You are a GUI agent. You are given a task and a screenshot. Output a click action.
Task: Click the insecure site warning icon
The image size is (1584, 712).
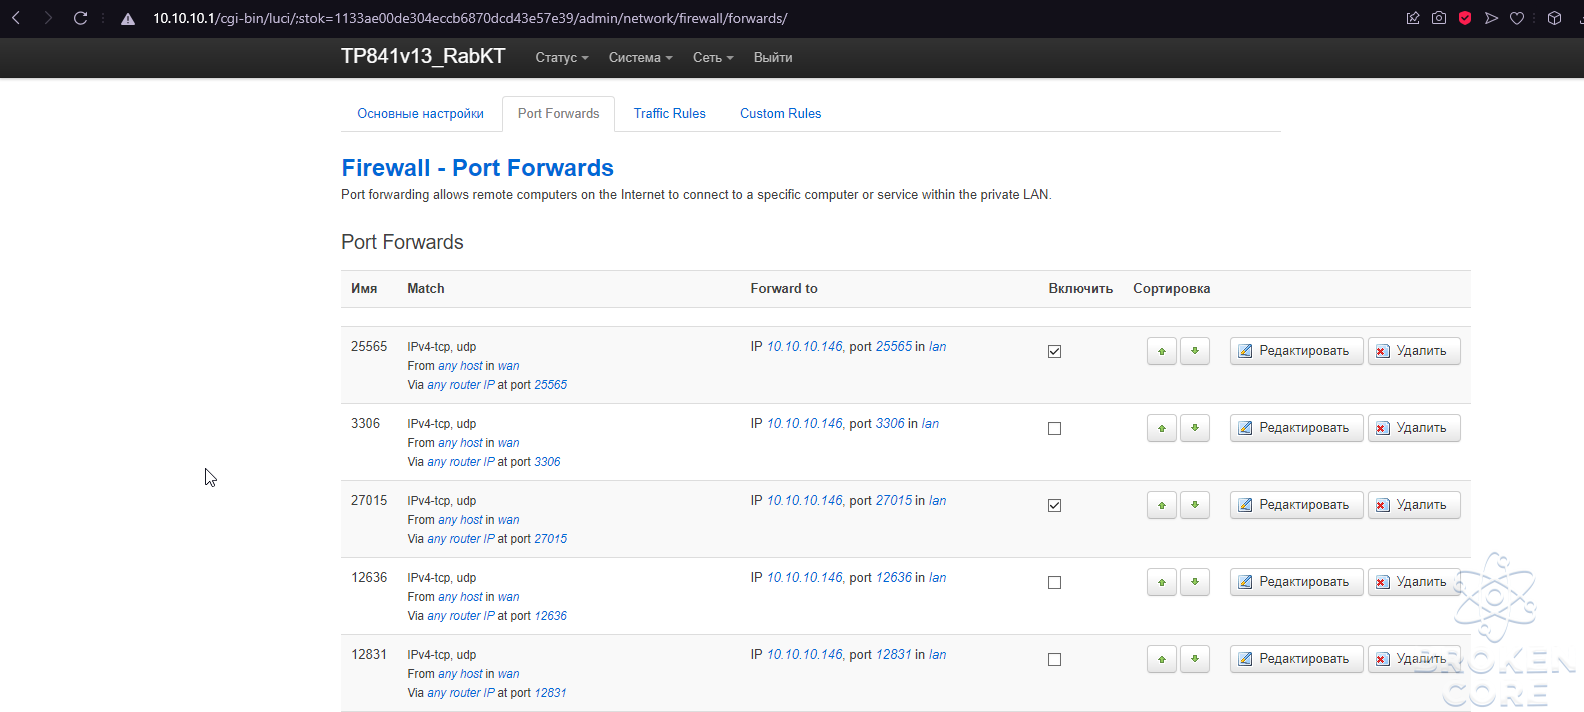(128, 19)
